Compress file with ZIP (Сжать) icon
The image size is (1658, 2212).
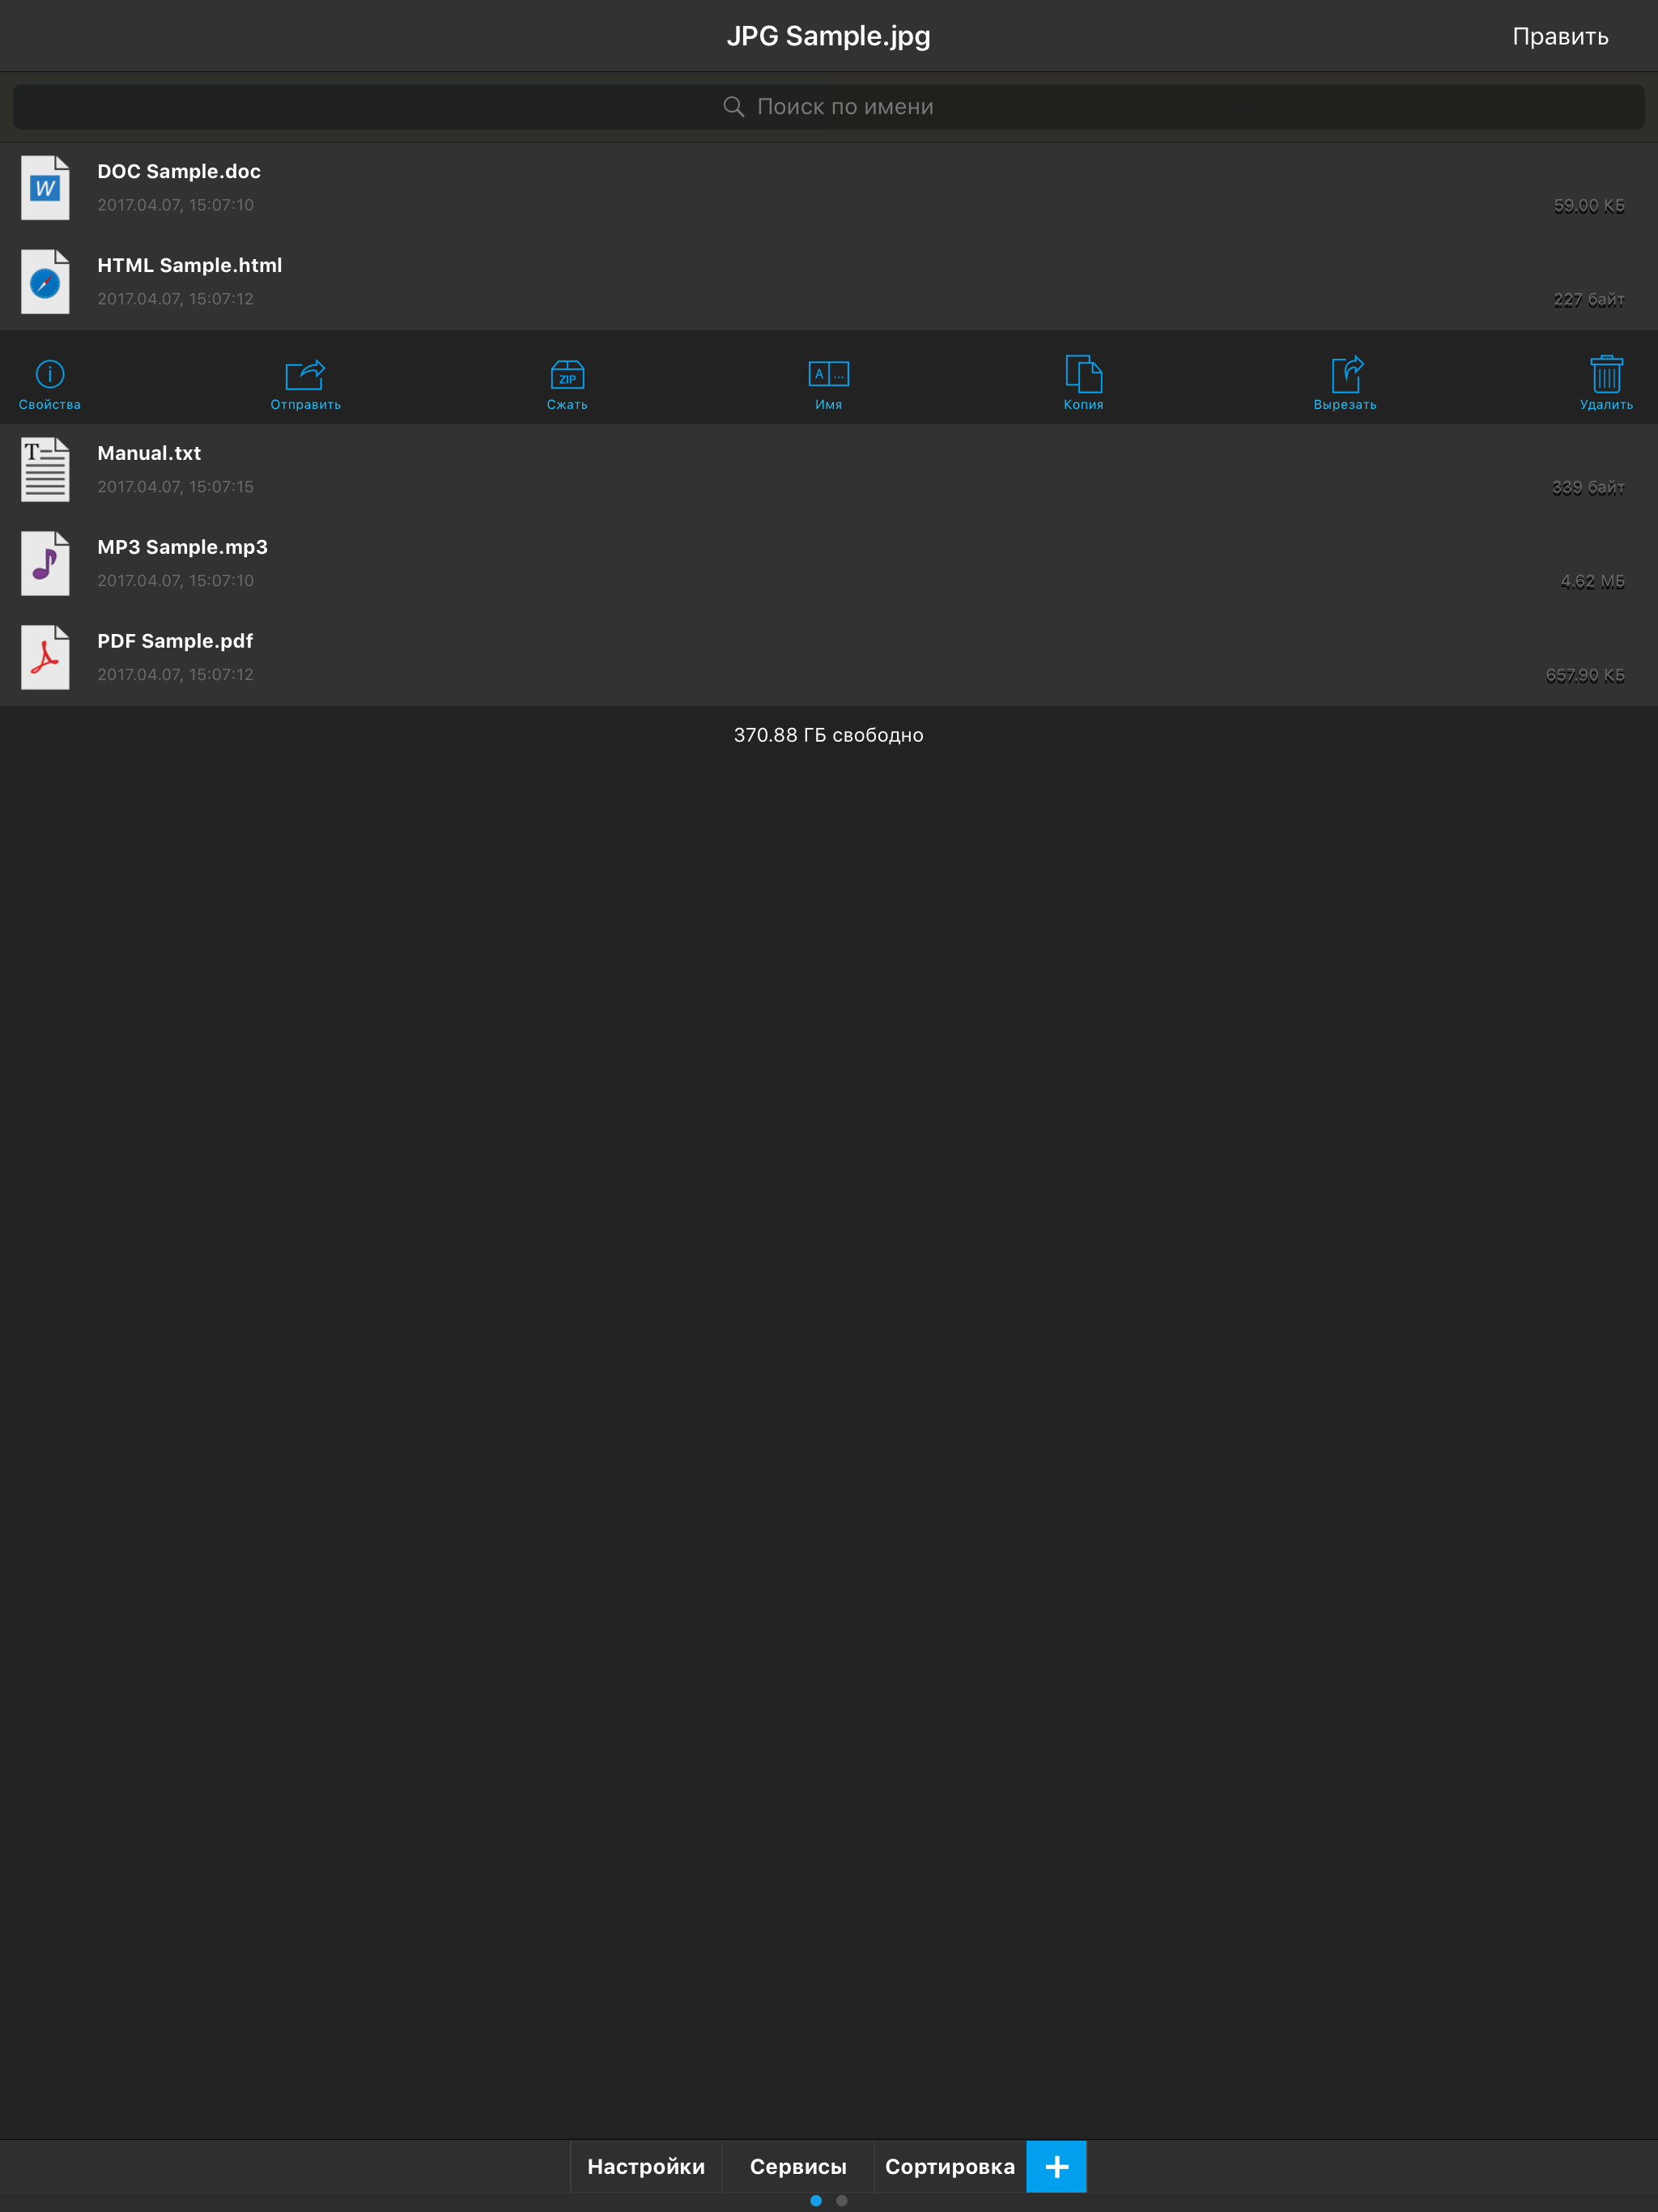(567, 383)
